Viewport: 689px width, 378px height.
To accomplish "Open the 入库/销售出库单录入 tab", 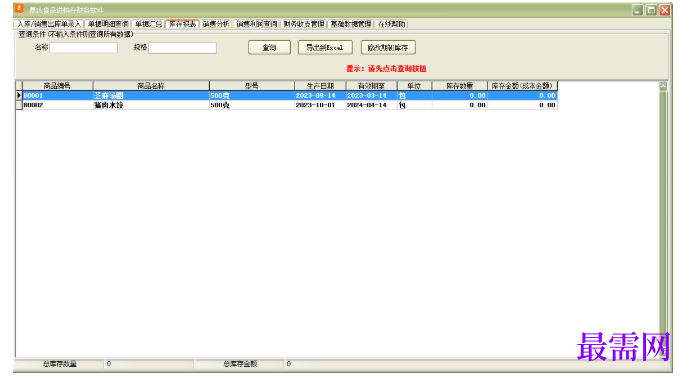I will pyautogui.click(x=49, y=24).
